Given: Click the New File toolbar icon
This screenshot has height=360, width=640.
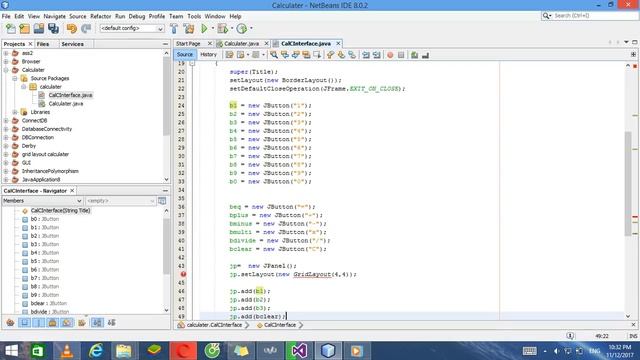Looking at the screenshot, I should pos(11,29).
